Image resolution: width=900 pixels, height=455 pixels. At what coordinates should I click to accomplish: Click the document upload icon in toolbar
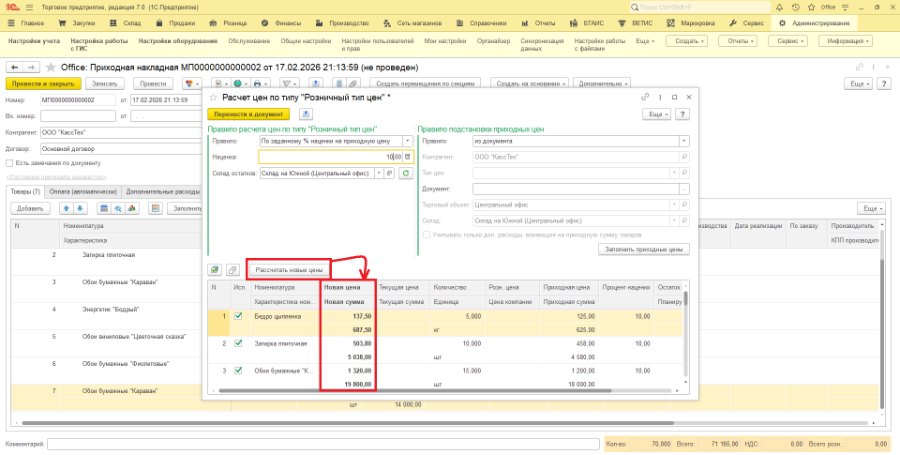click(x=315, y=84)
